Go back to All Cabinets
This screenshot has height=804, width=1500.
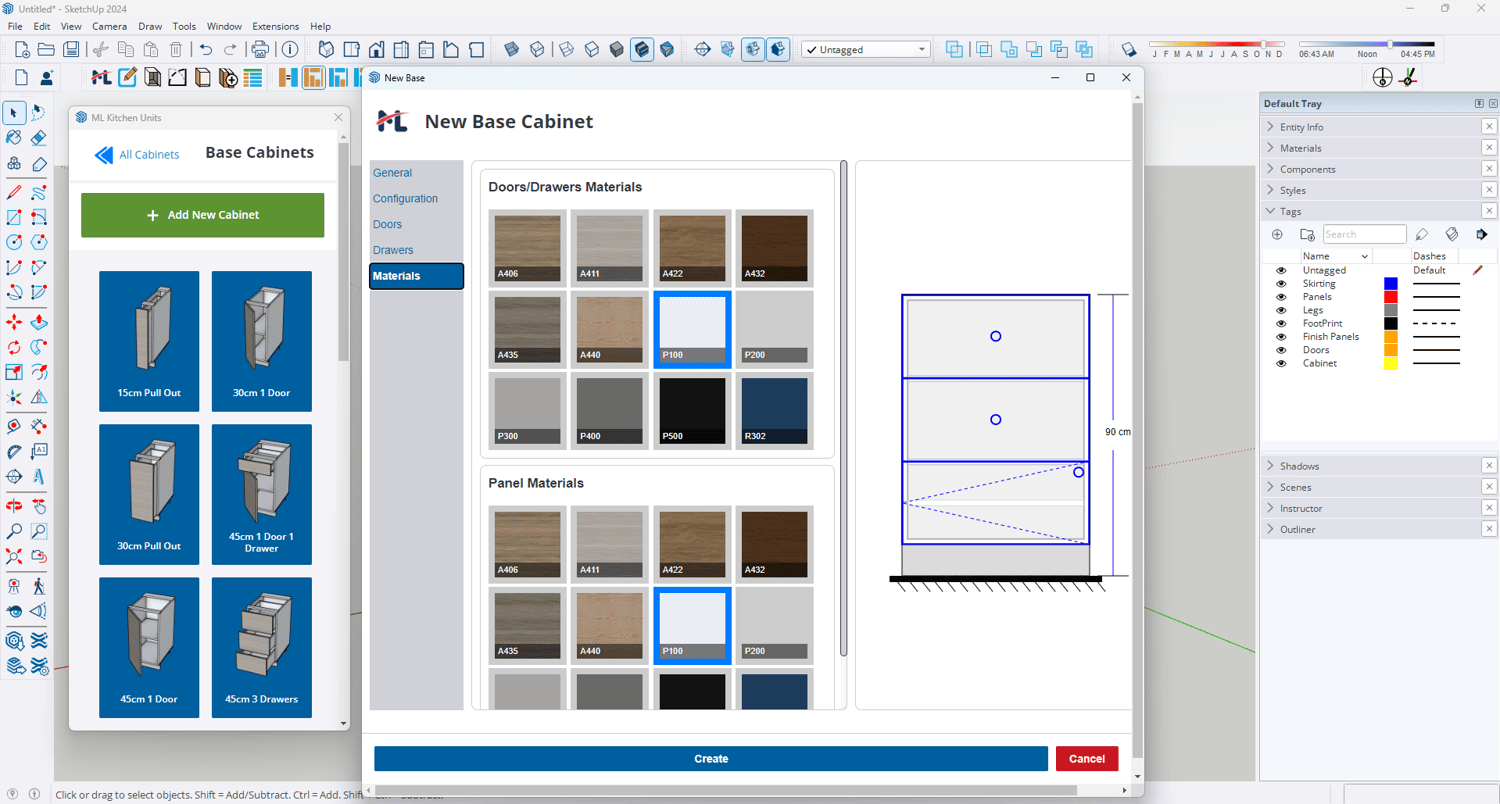pyautogui.click(x=137, y=155)
